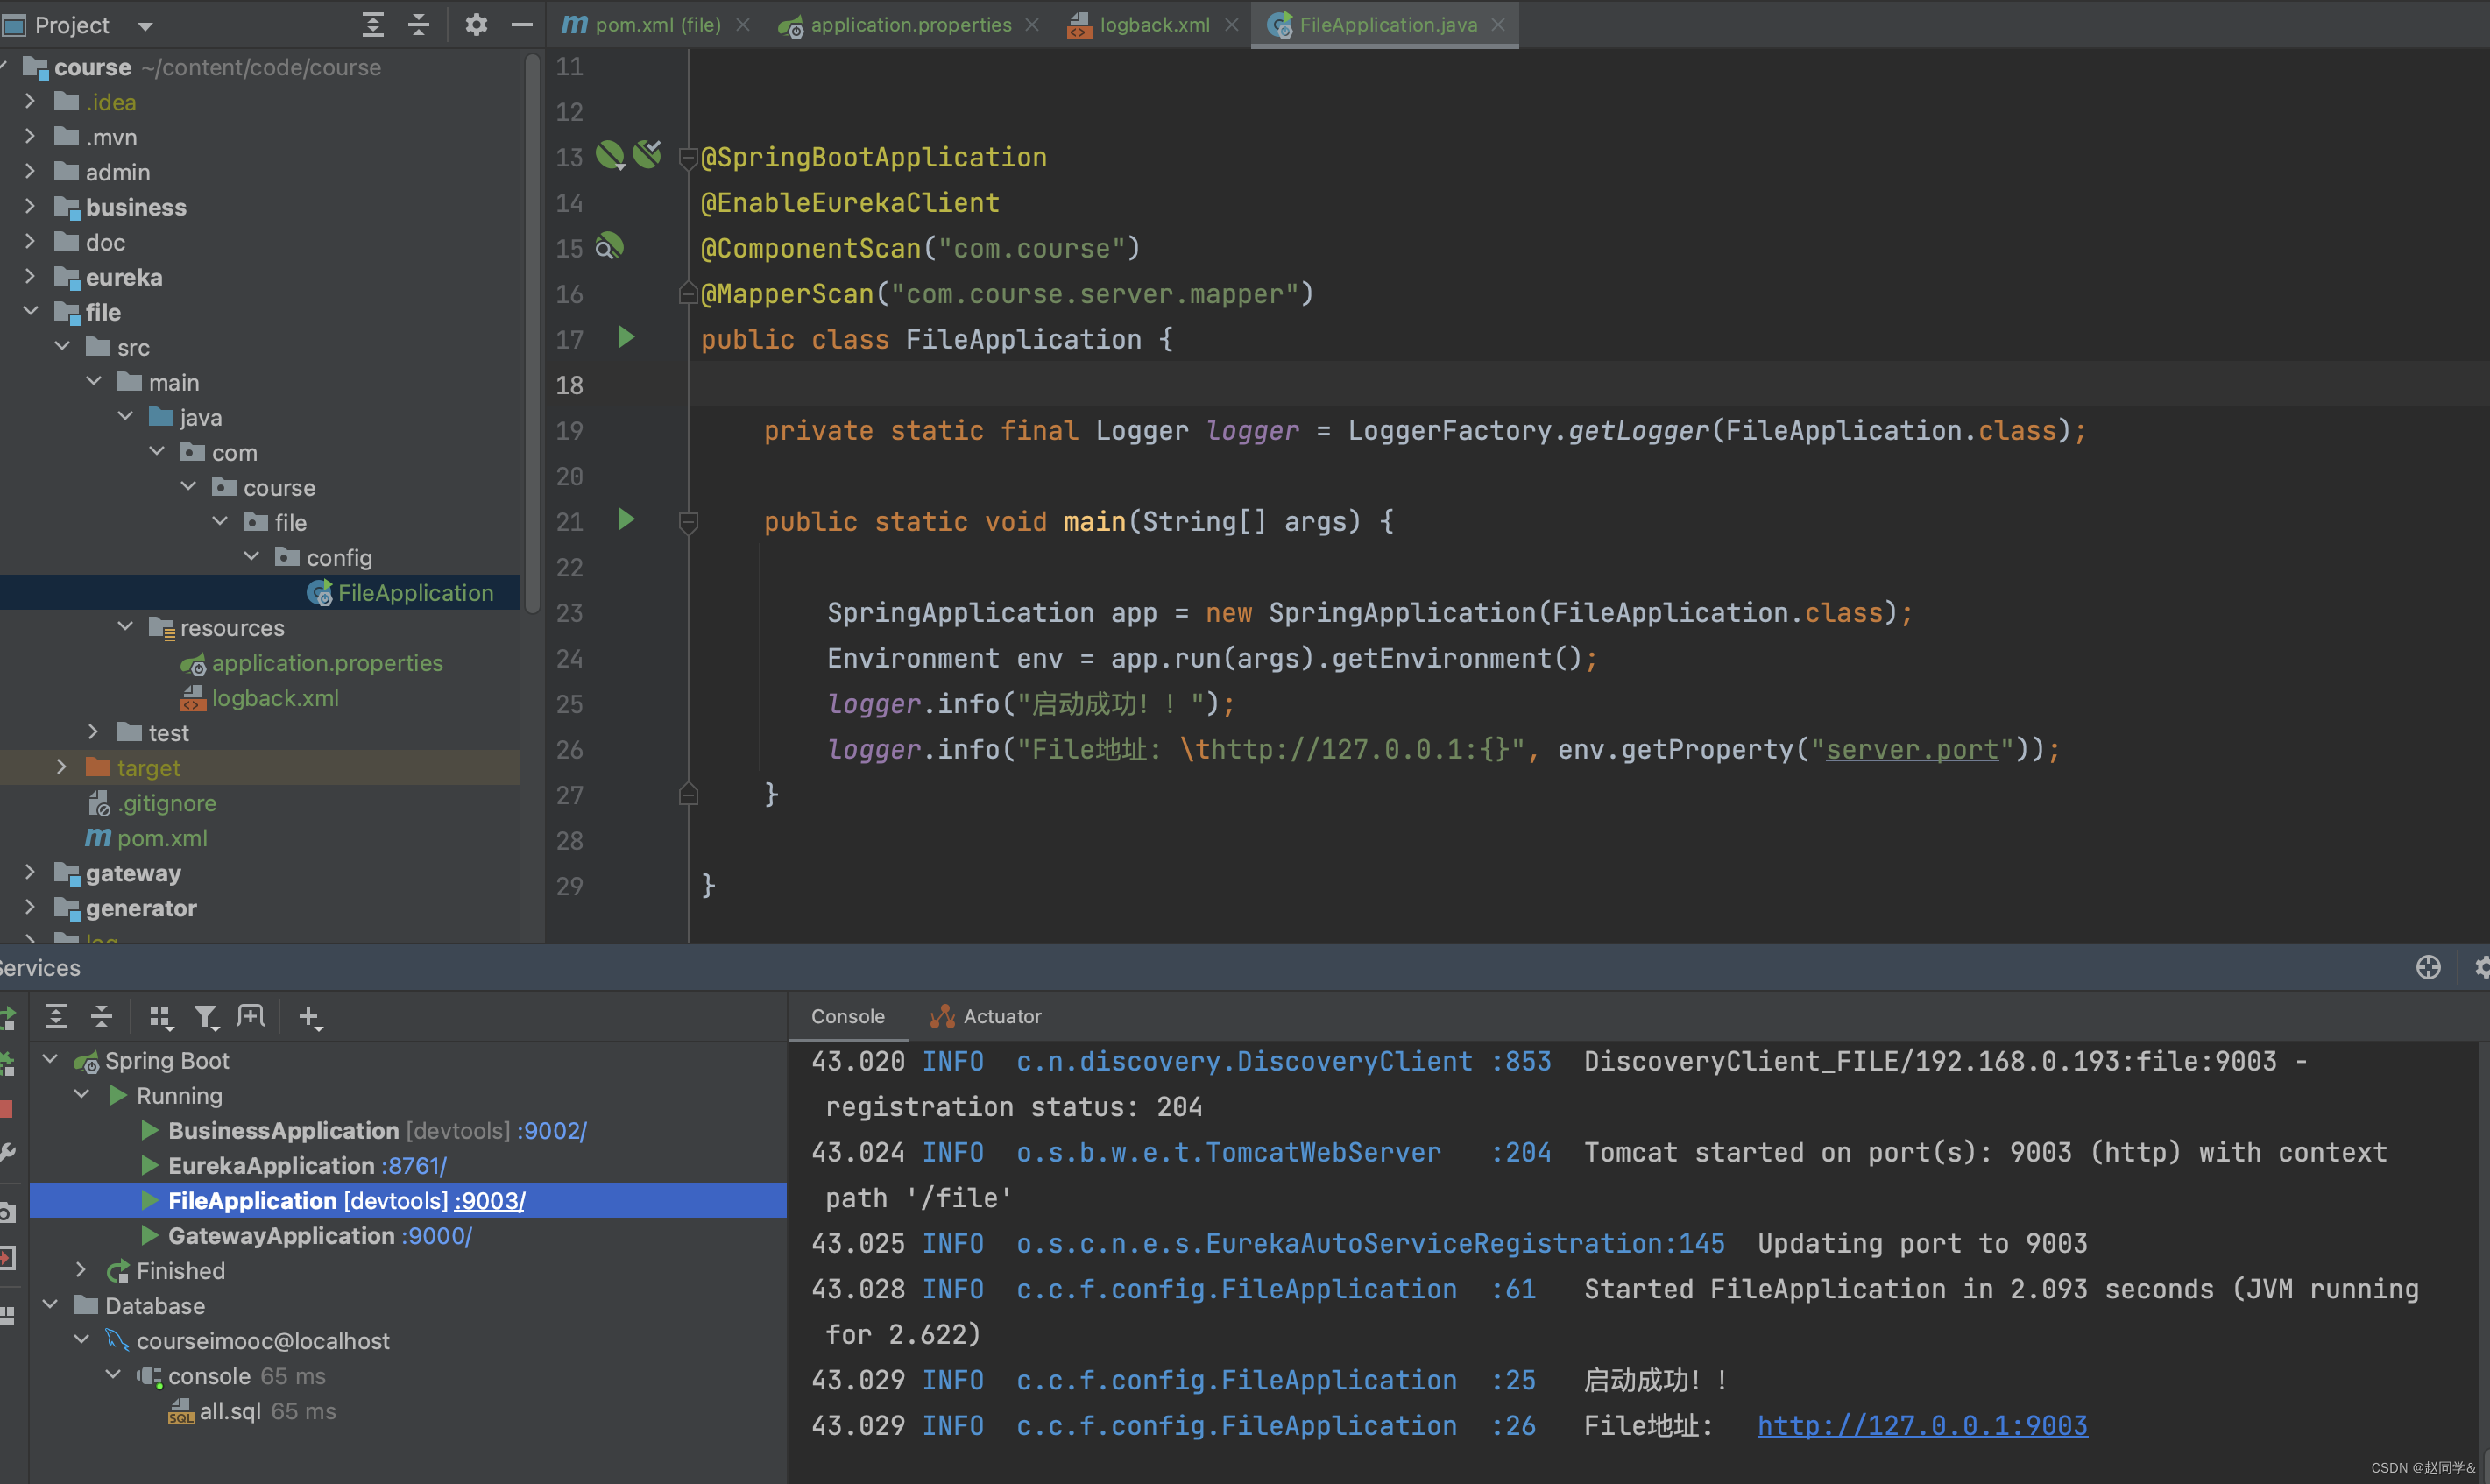
Task: Toggle the fold marker at line 27
Action: coord(688,795)
